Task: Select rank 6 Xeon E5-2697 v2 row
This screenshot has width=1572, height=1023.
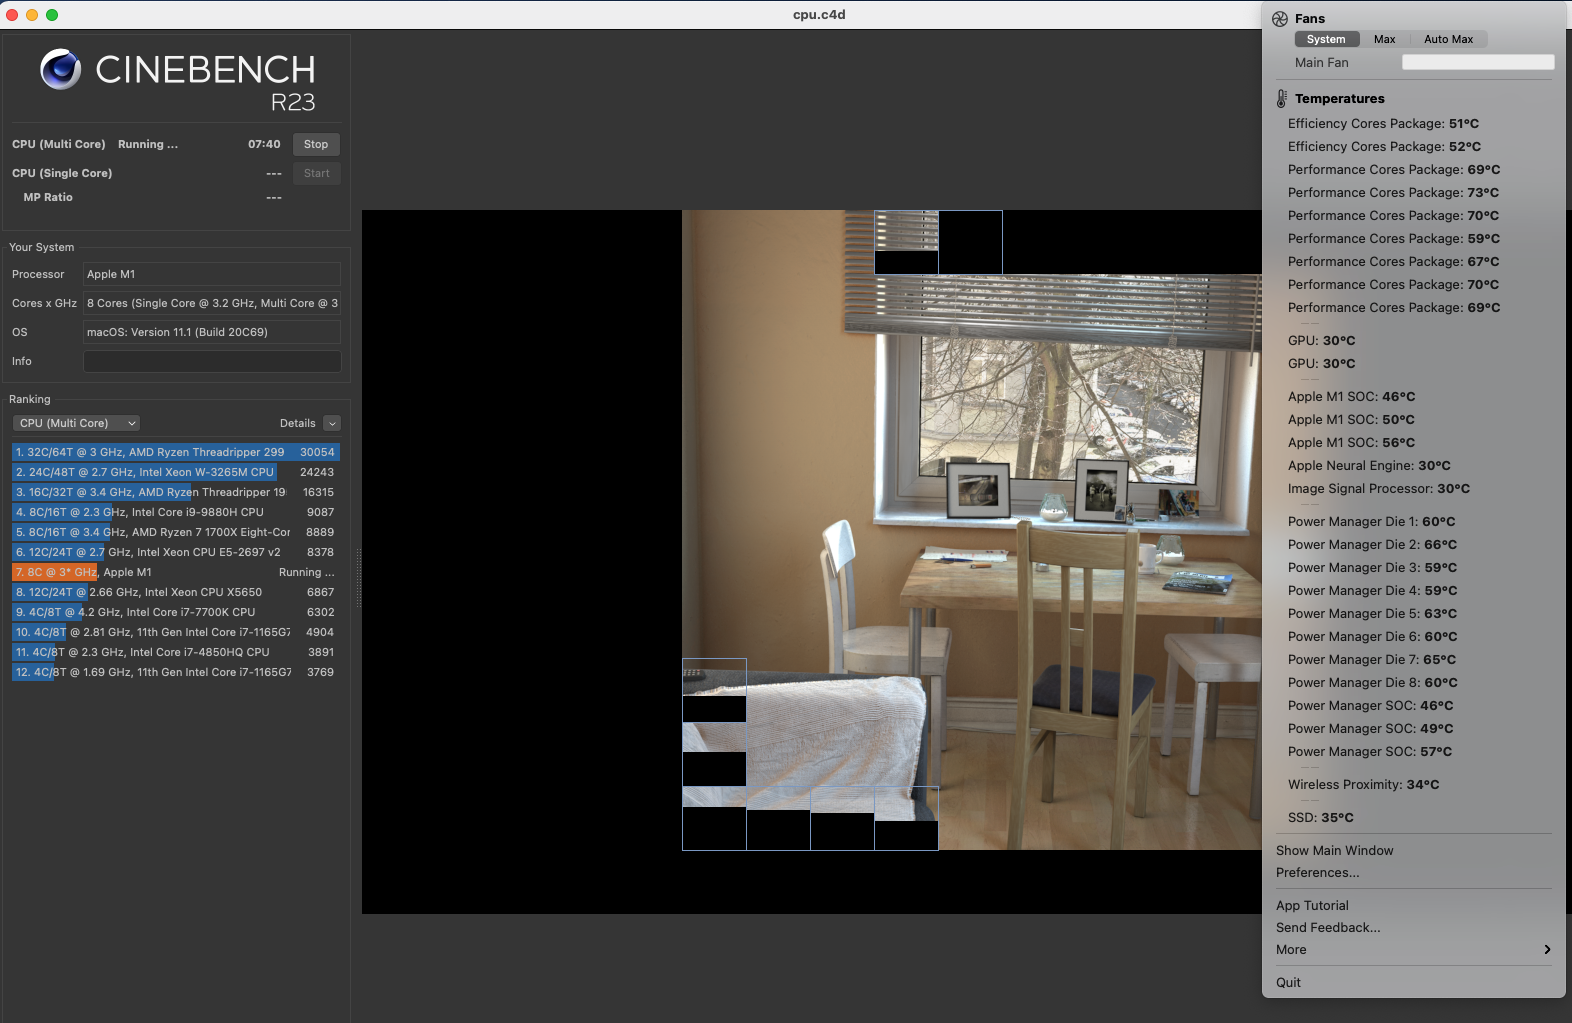Action: pyautogui.click(x=176, y=552)
